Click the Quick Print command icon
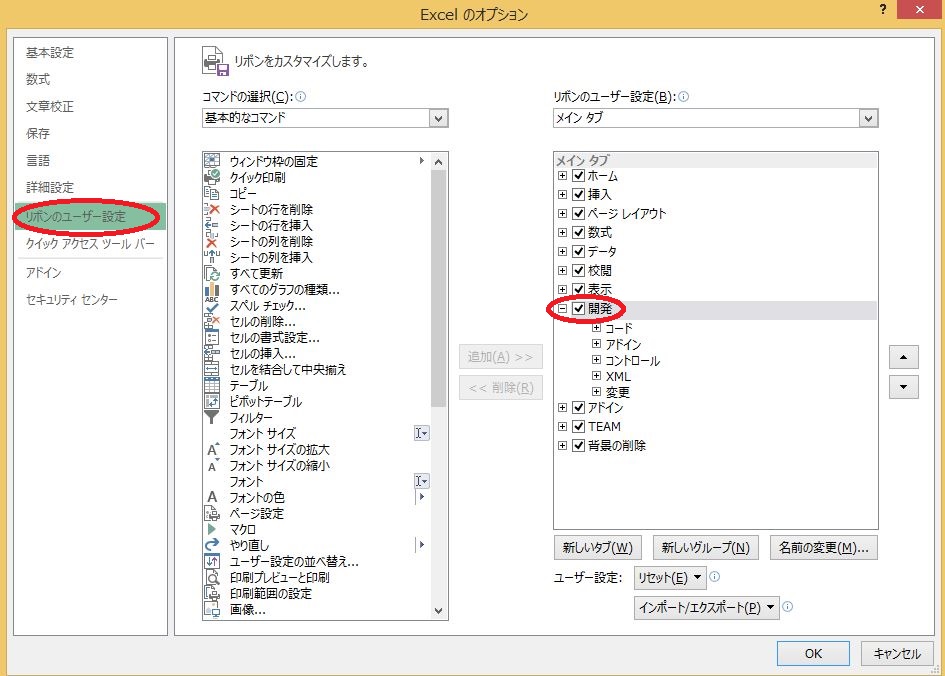This screenshot has width=945, height=676. (212, 177)
